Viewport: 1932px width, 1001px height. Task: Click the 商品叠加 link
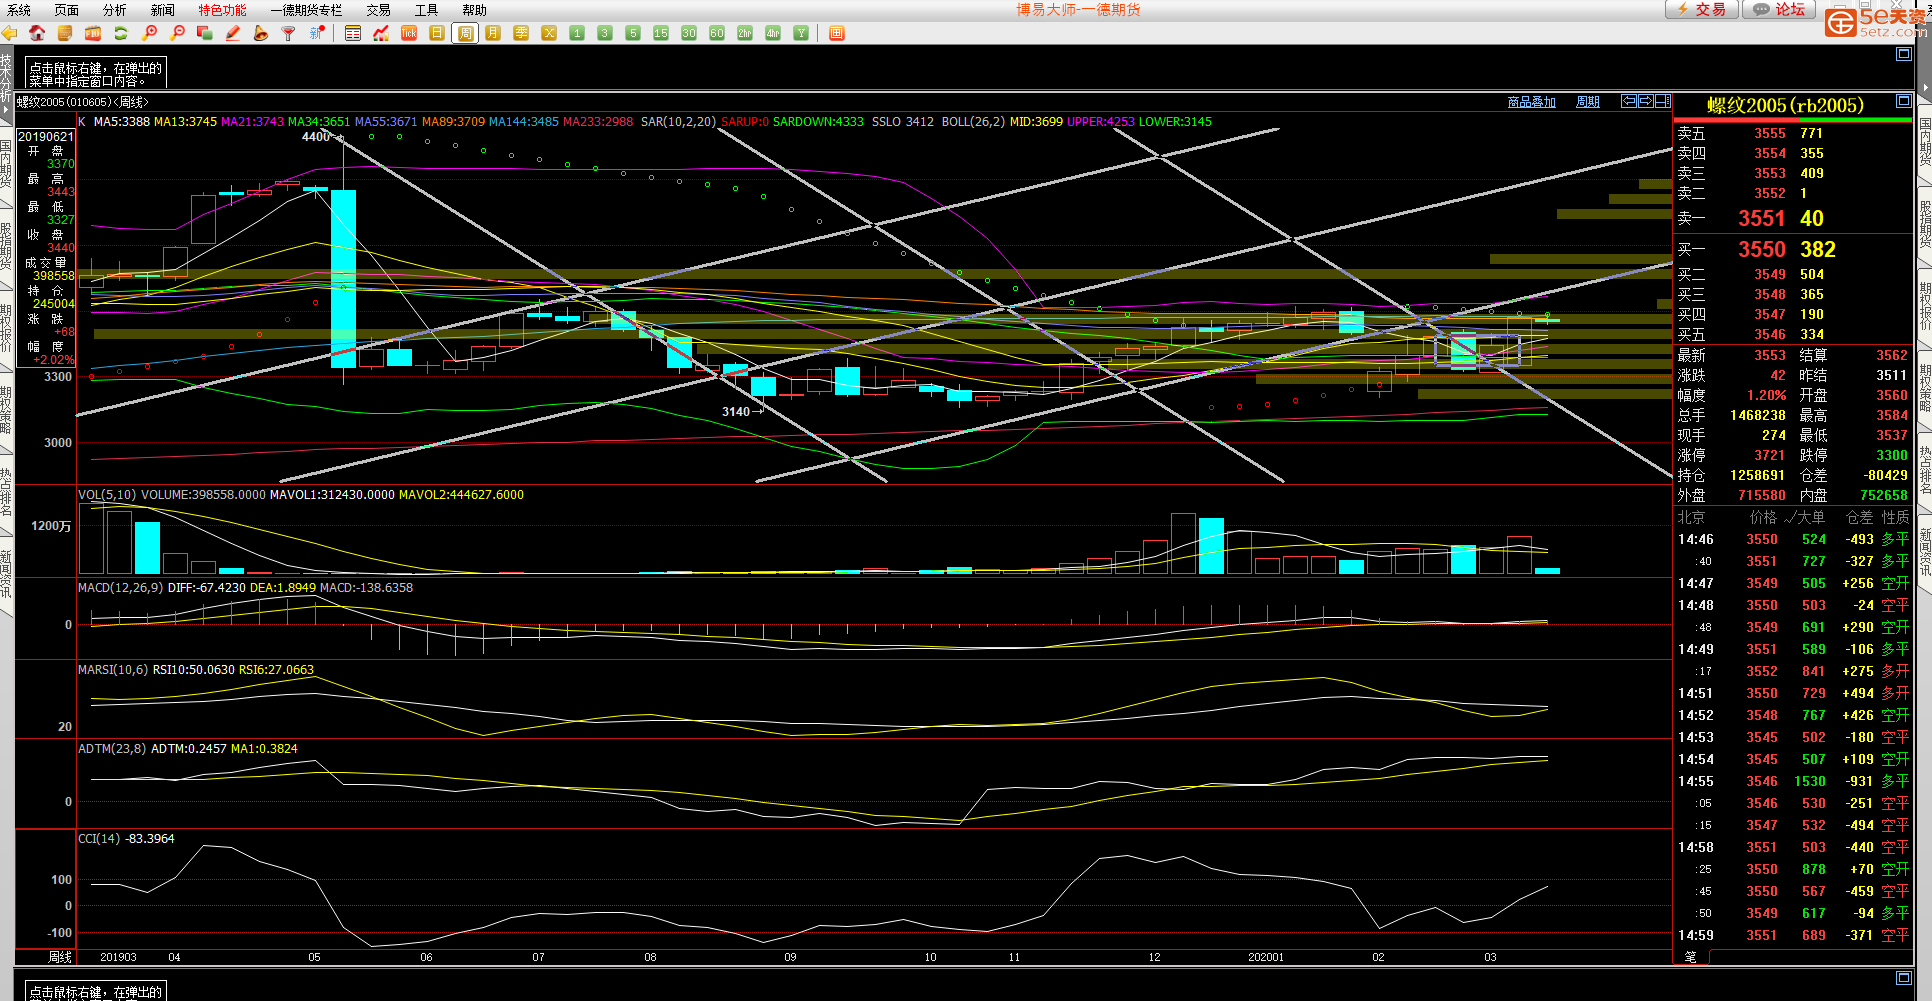(1531, 102)
